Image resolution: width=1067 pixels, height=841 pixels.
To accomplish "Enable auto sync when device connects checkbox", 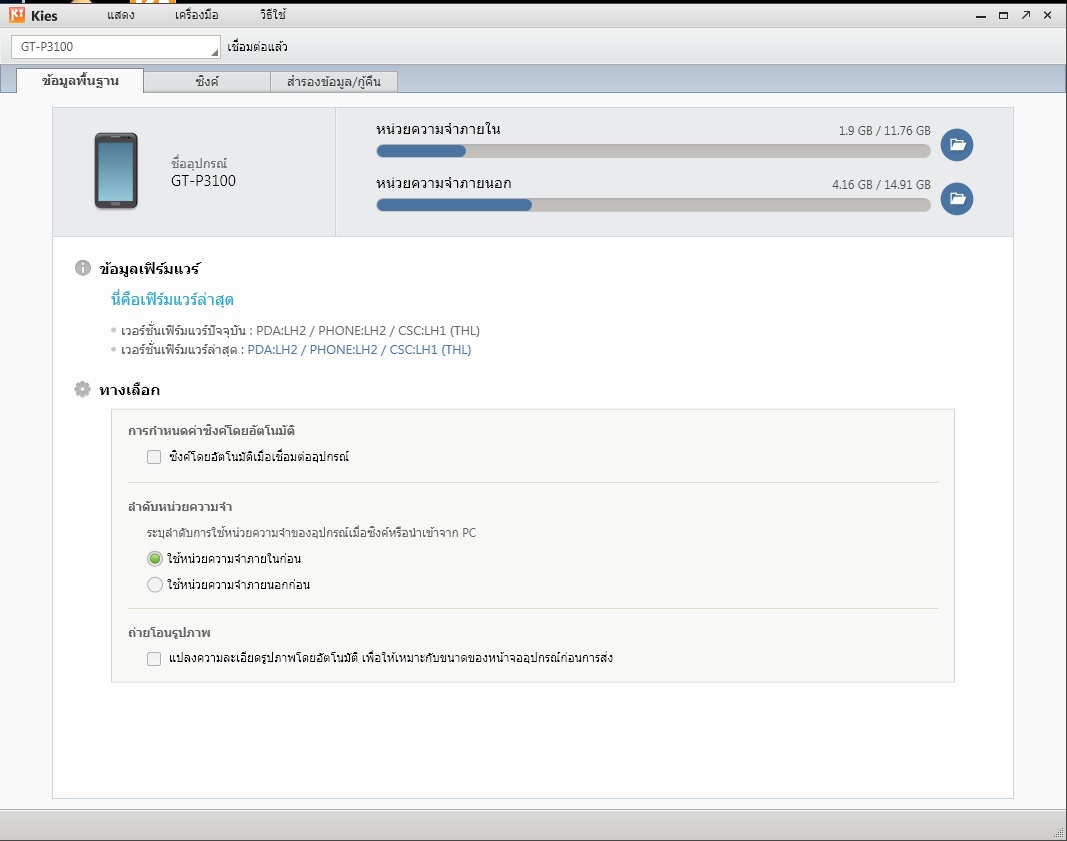I will pos(154,457).
